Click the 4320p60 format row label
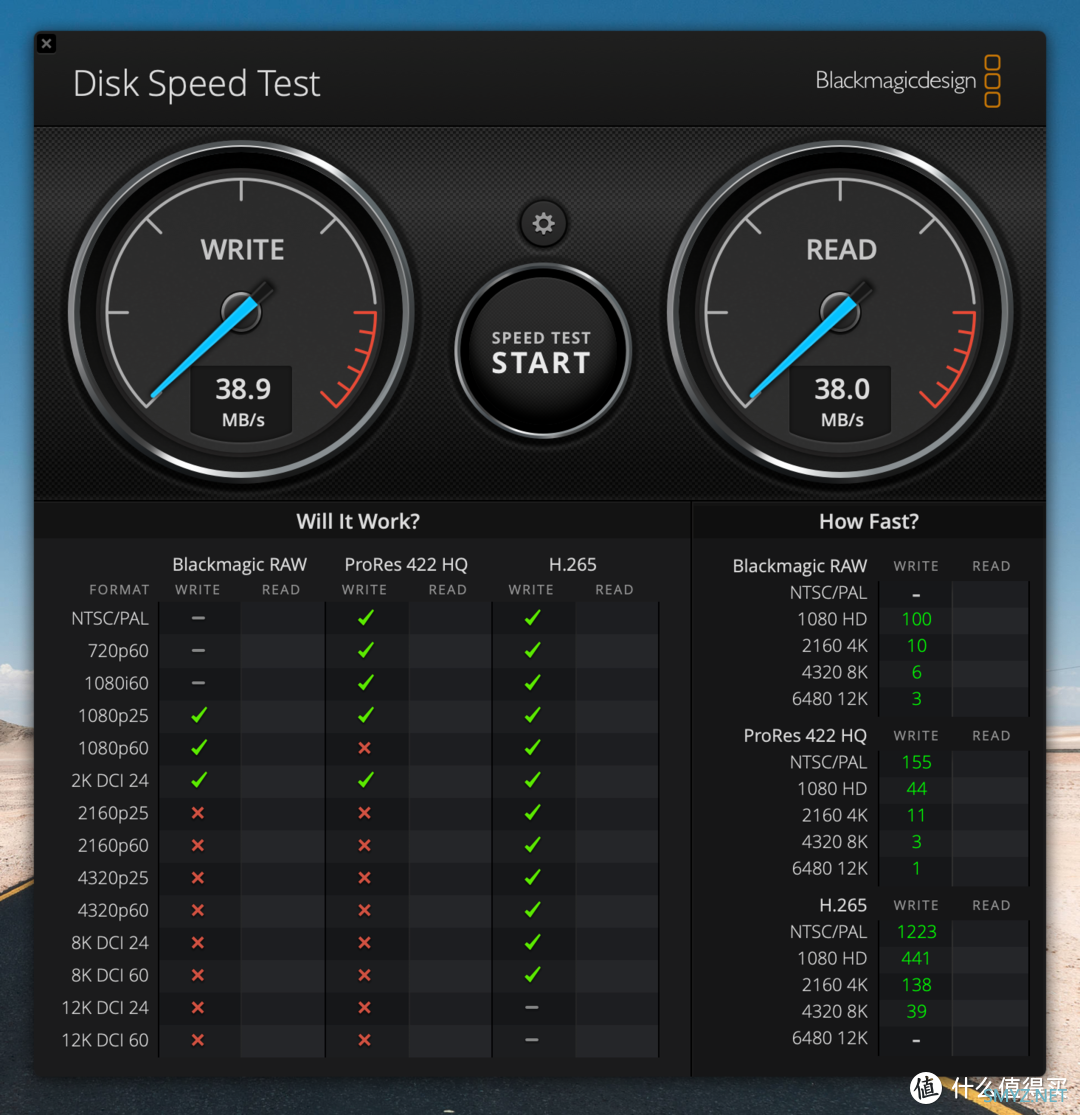Viewport: 1080px width, 1115px height. tap(113, 910)
